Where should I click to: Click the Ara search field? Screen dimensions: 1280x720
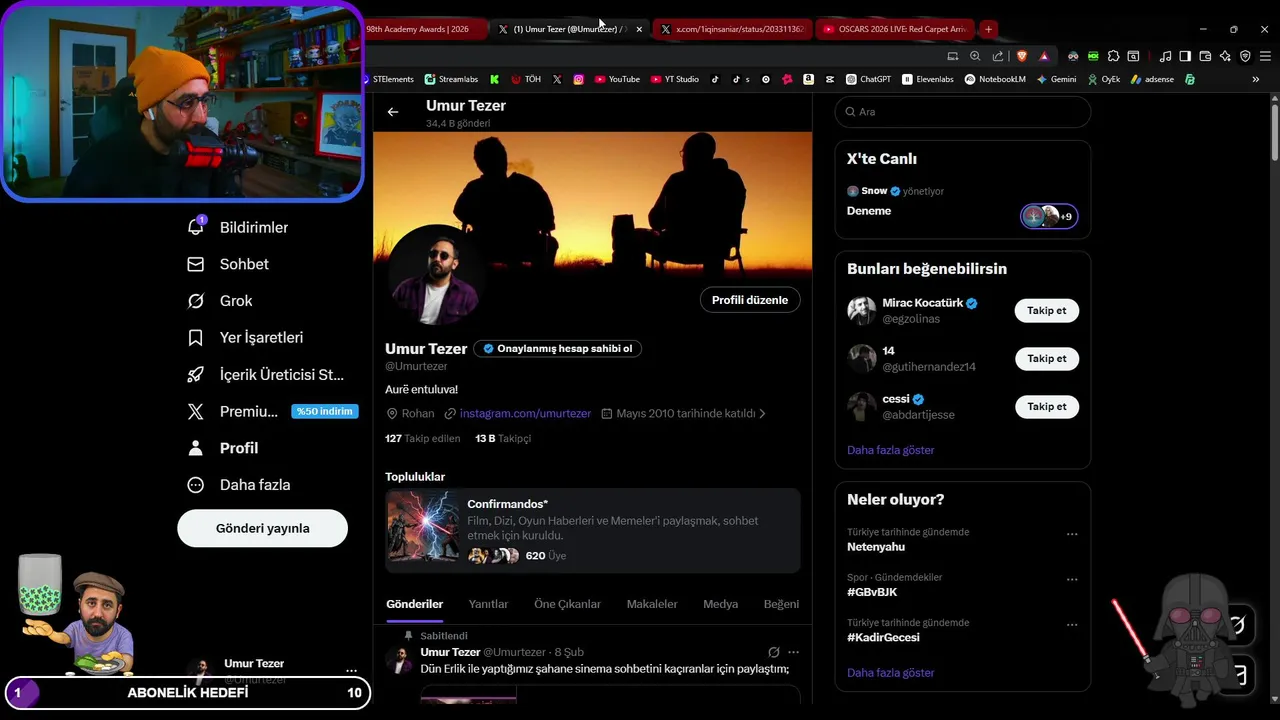point(963,112)
